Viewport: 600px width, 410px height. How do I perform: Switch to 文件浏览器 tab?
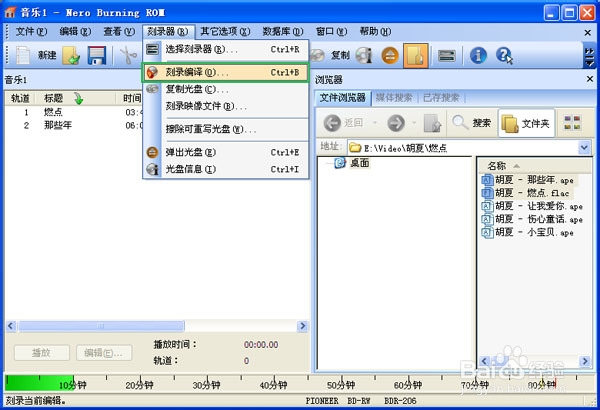(x=342, y=98)
